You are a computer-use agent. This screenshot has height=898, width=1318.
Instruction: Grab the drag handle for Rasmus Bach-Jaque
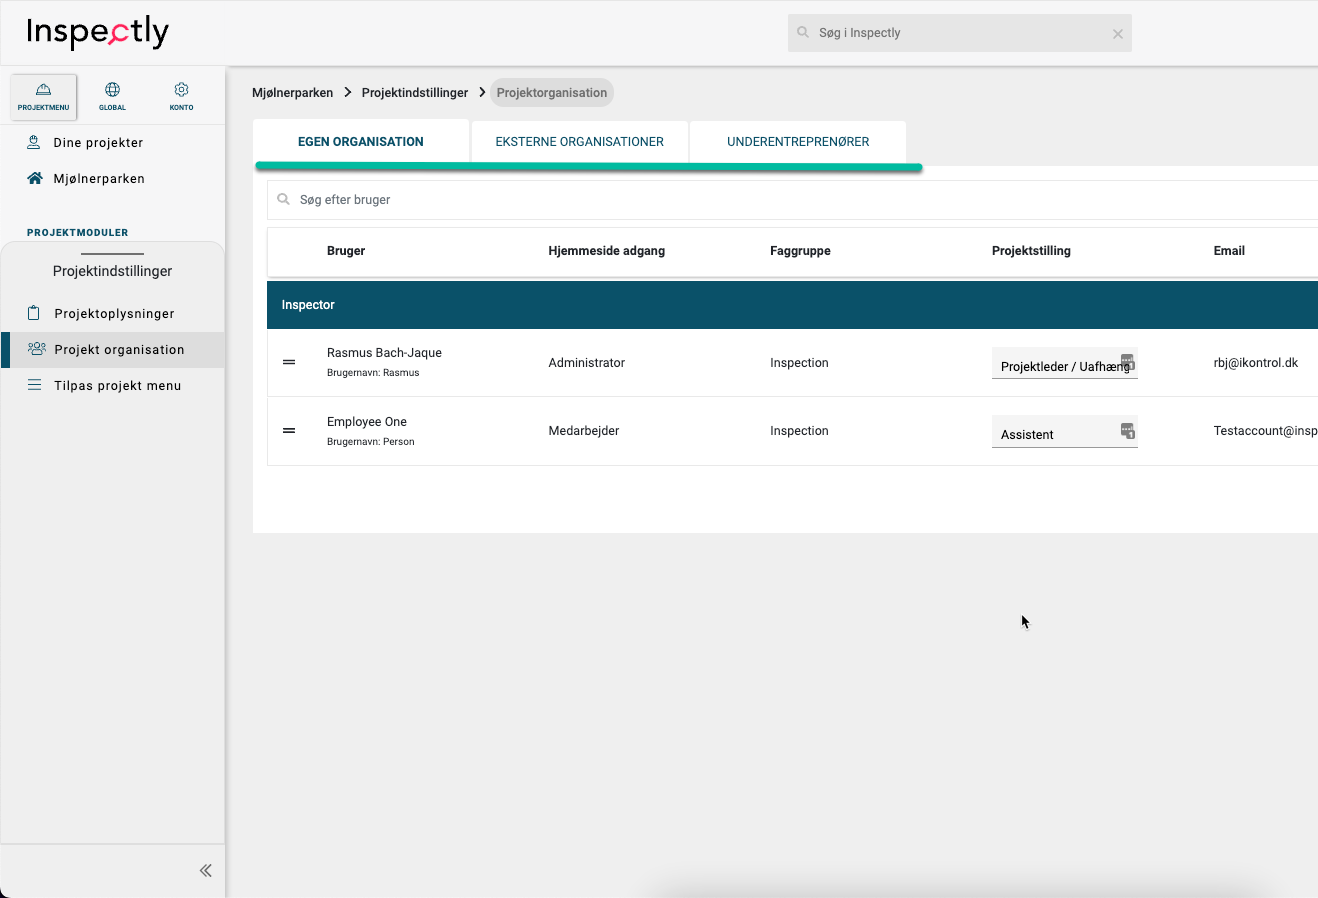coord(289,362)
